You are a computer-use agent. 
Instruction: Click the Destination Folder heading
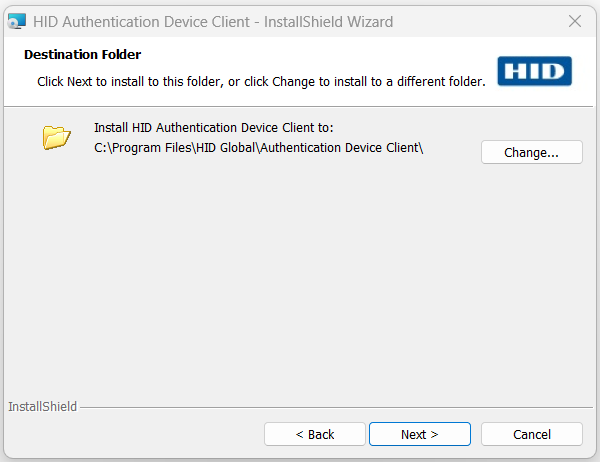pyautogui.click(x=83, y=55)
